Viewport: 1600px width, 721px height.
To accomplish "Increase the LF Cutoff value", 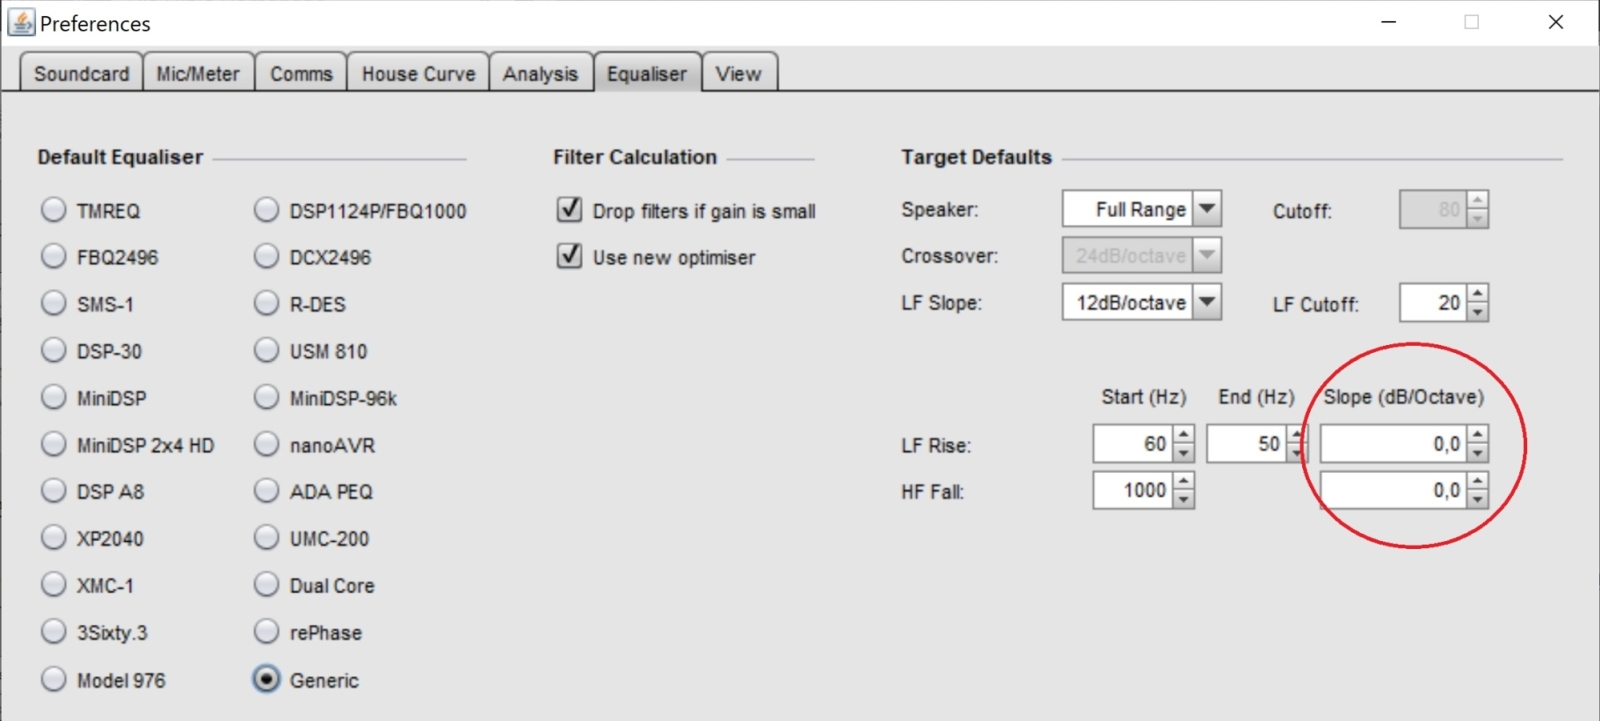I will click(1478, 293).
